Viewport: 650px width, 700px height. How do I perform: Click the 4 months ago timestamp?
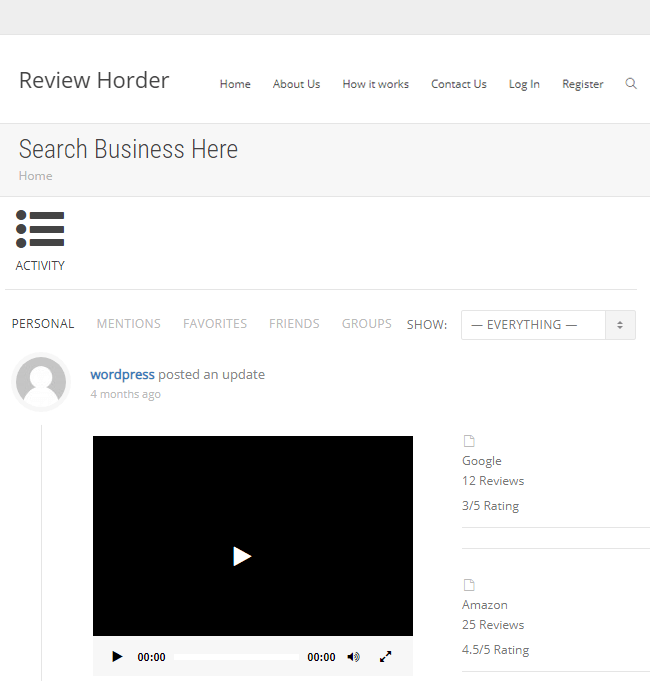pyautogui.click(x=125, y=394)
